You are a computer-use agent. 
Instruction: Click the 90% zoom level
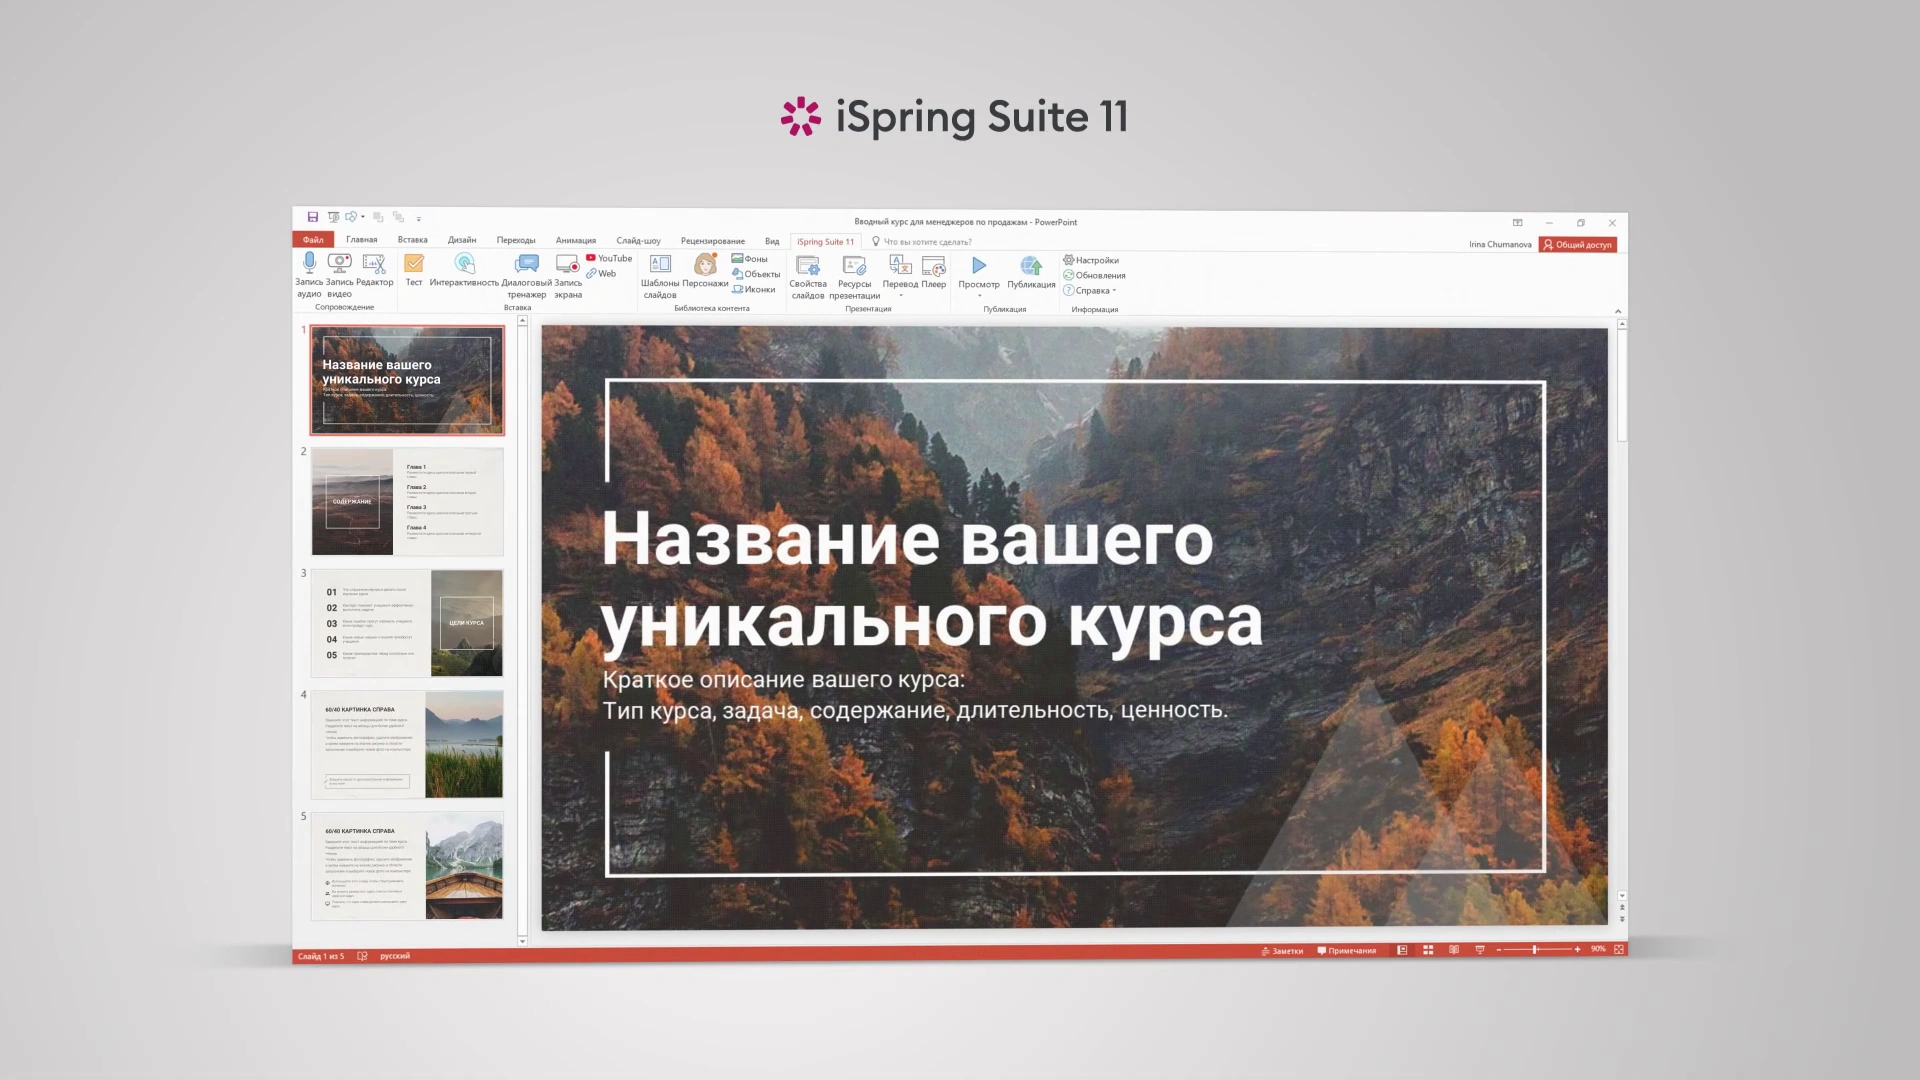pos(1598,949)
